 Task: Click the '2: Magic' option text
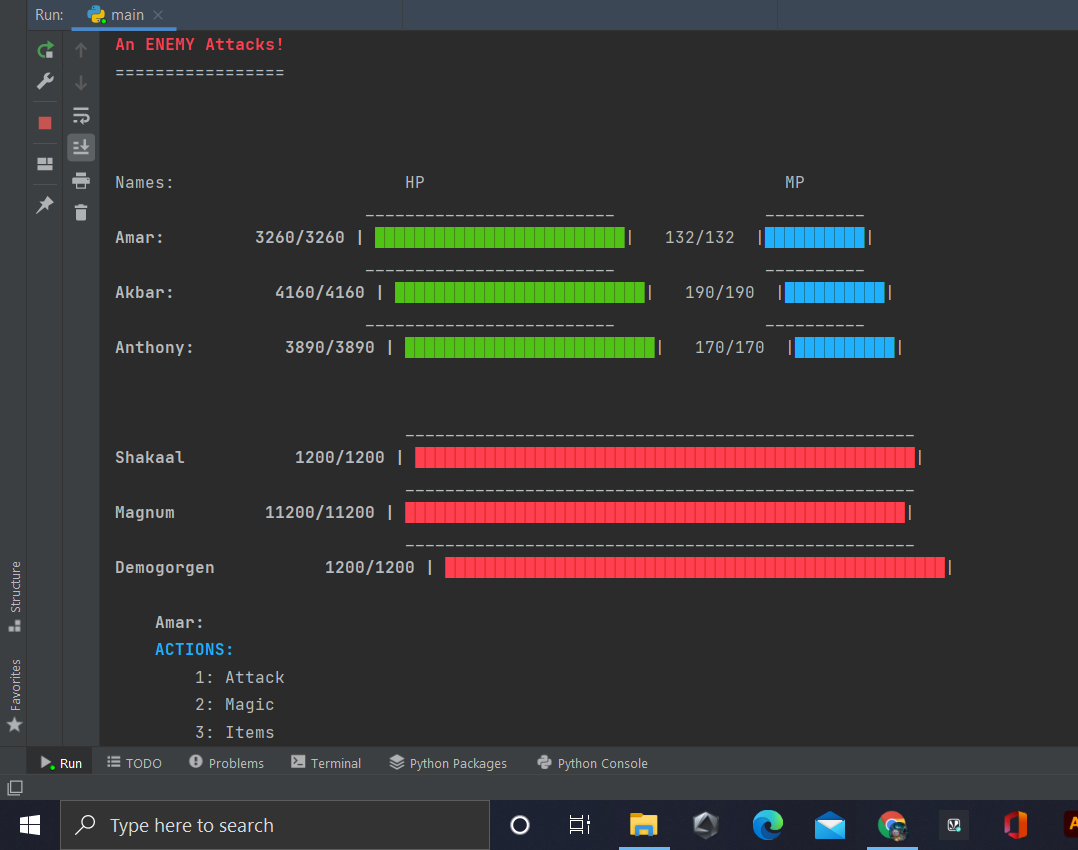pyautogui.click(x=234, y=705)
